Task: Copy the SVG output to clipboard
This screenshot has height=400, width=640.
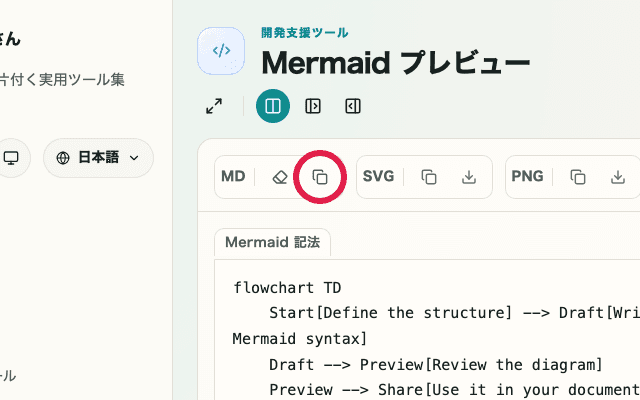Action: coord(429,177)
